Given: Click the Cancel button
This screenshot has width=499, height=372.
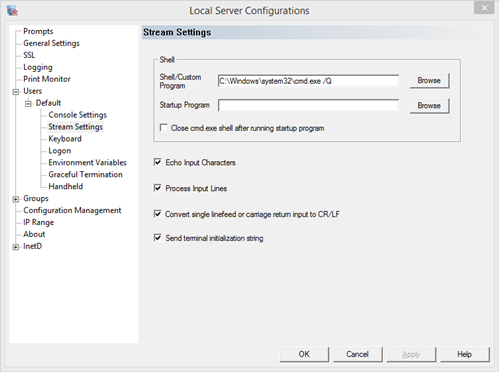Looking at the screenshot, I should pos(358,354).
